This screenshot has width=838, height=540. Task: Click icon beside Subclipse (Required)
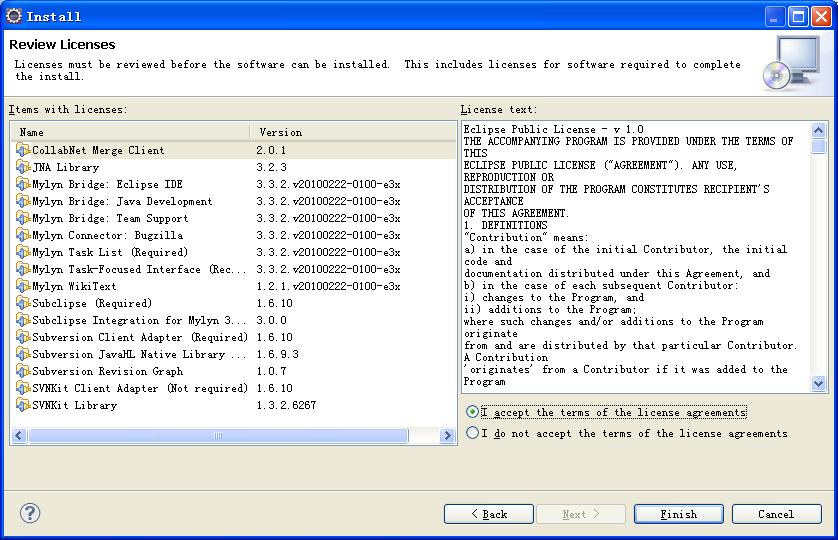click(x=22, y=303)
